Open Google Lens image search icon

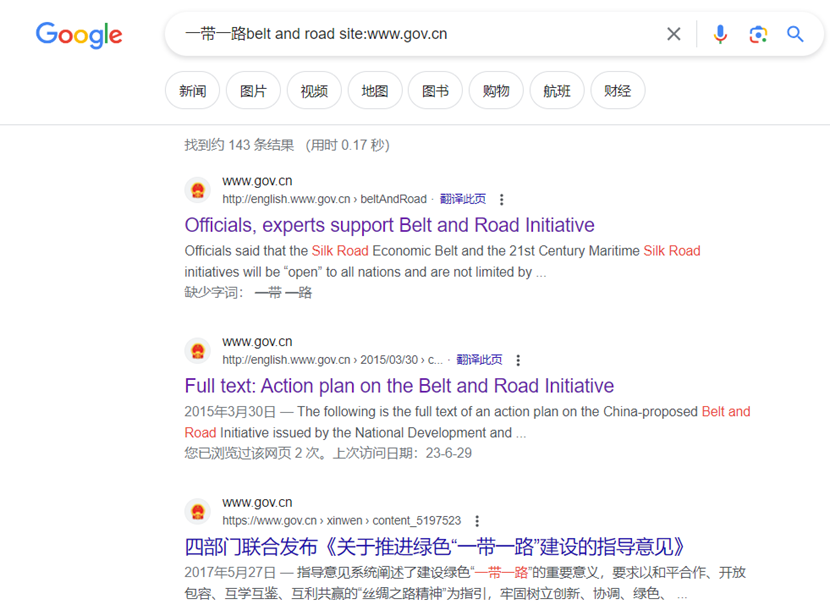[758, 34]
